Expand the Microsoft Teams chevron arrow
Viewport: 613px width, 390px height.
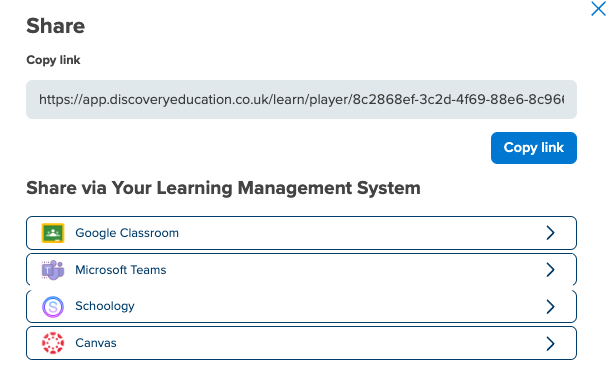[x=550, y=270]
